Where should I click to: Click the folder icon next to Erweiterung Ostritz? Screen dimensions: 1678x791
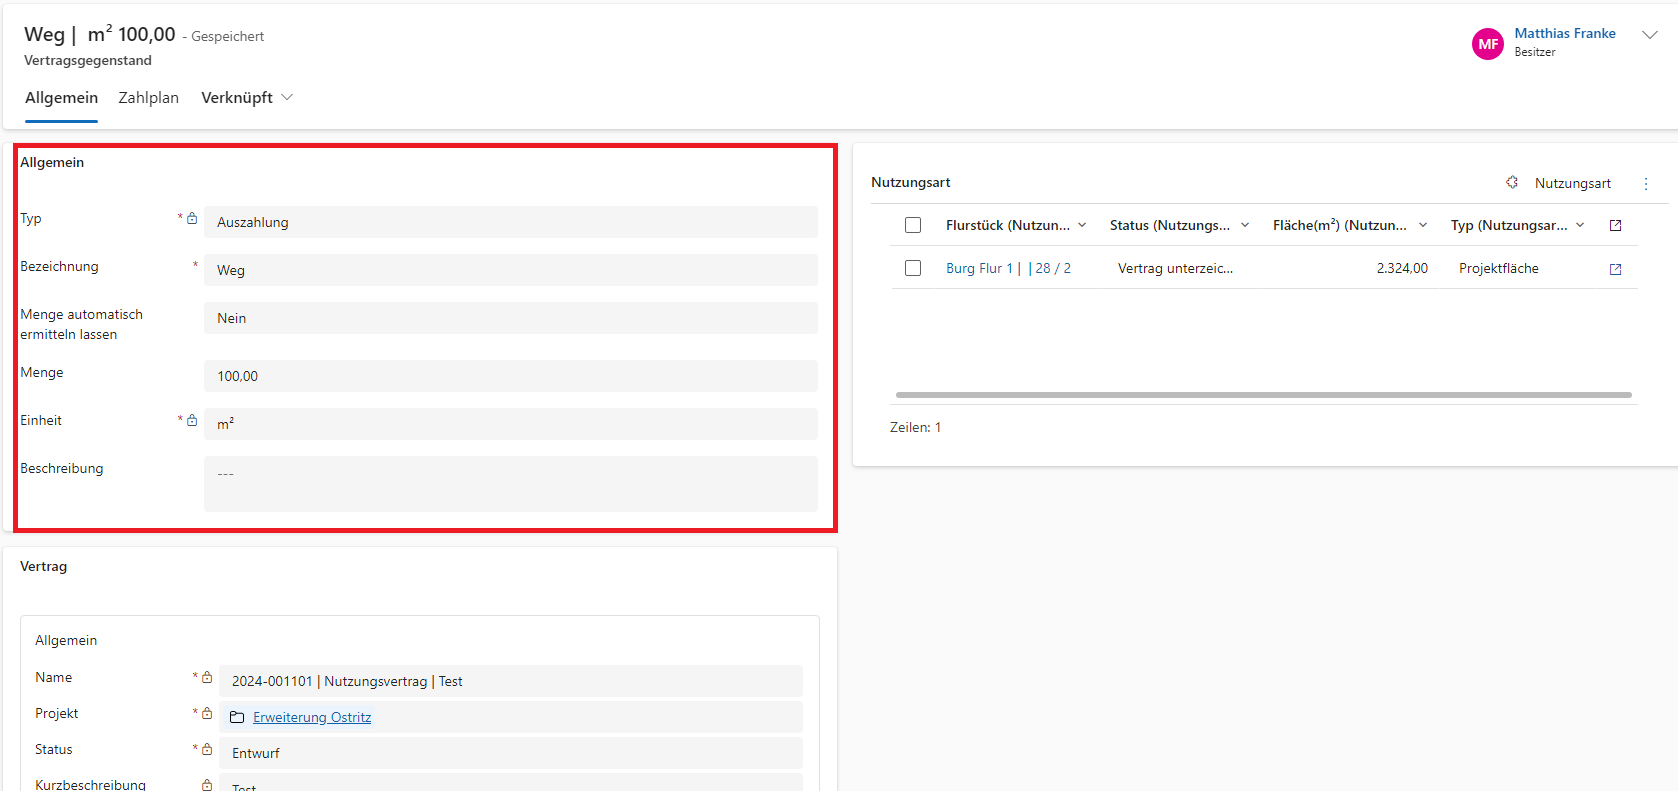(x=237, y=717)
